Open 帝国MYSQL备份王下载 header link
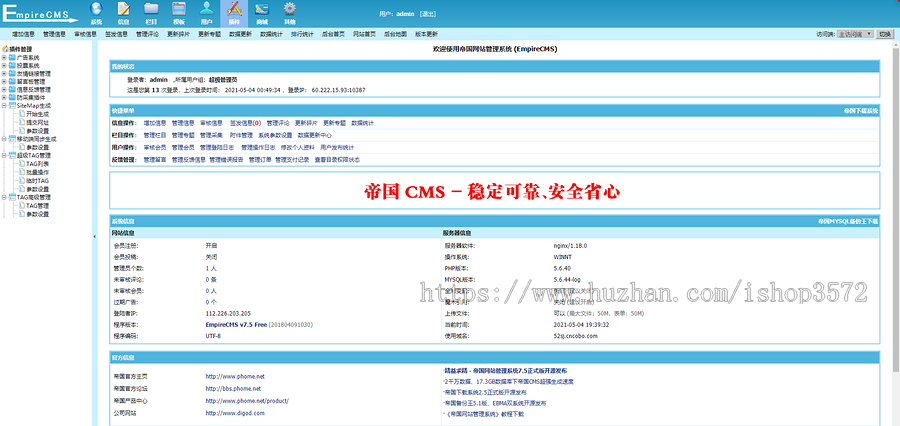This screenshot has height=426, width=900. (848, 221)
